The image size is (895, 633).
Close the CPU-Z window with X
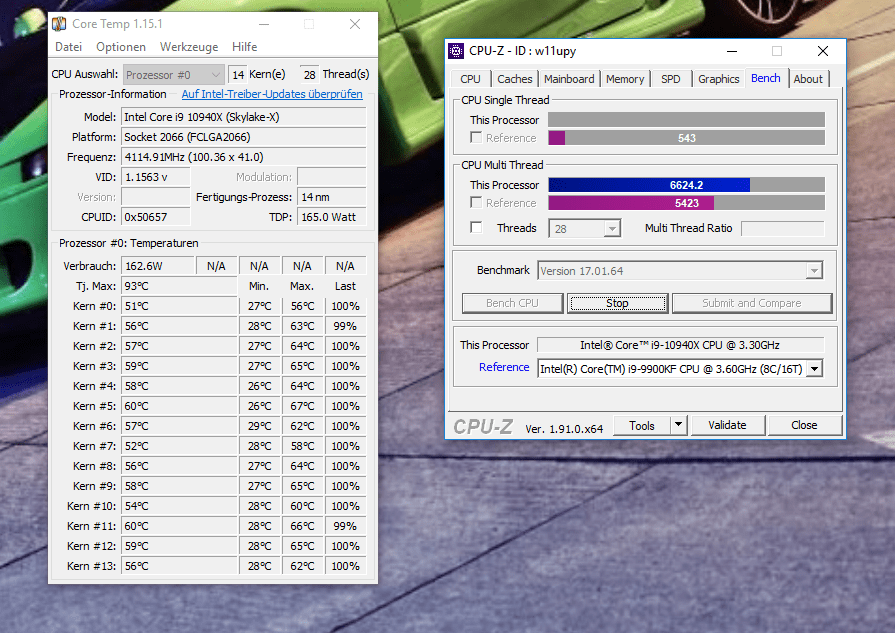823,51
